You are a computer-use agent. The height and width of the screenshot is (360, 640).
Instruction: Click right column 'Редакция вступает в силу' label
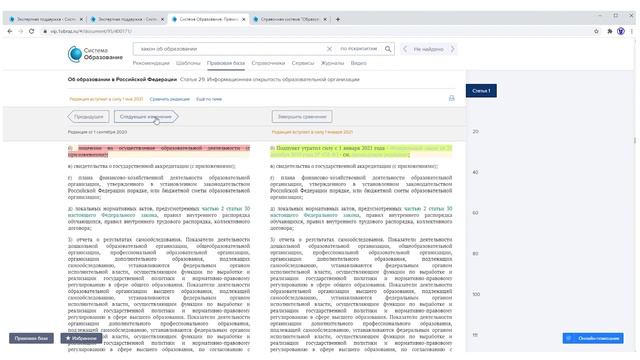pos(312,132)
